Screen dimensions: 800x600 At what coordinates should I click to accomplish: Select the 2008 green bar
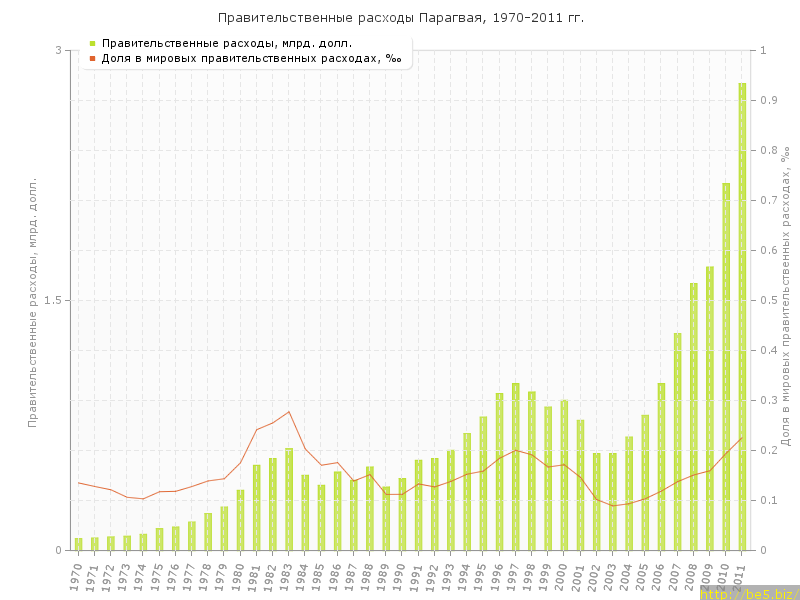point(693,416)
